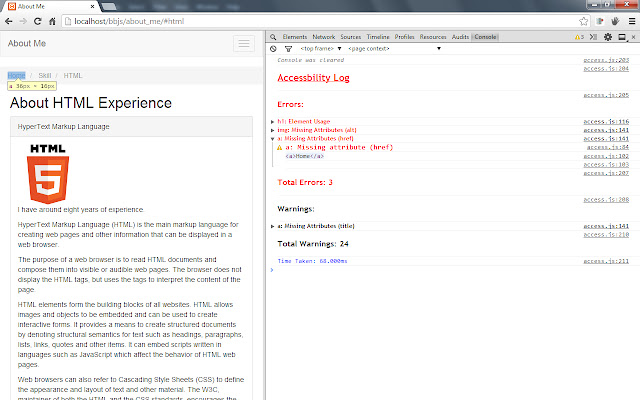Open access.js:116 source link
The width and height of the screenshot is (640, 400).
(x=606, y=121)
